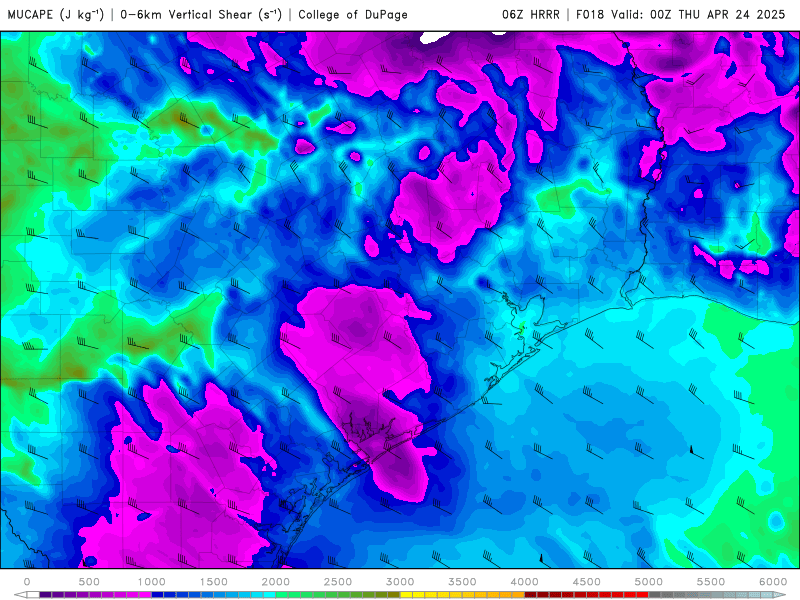800x600 pixels.
Task: Click the 1000 legend value
Action: click(x=152, y=582)
